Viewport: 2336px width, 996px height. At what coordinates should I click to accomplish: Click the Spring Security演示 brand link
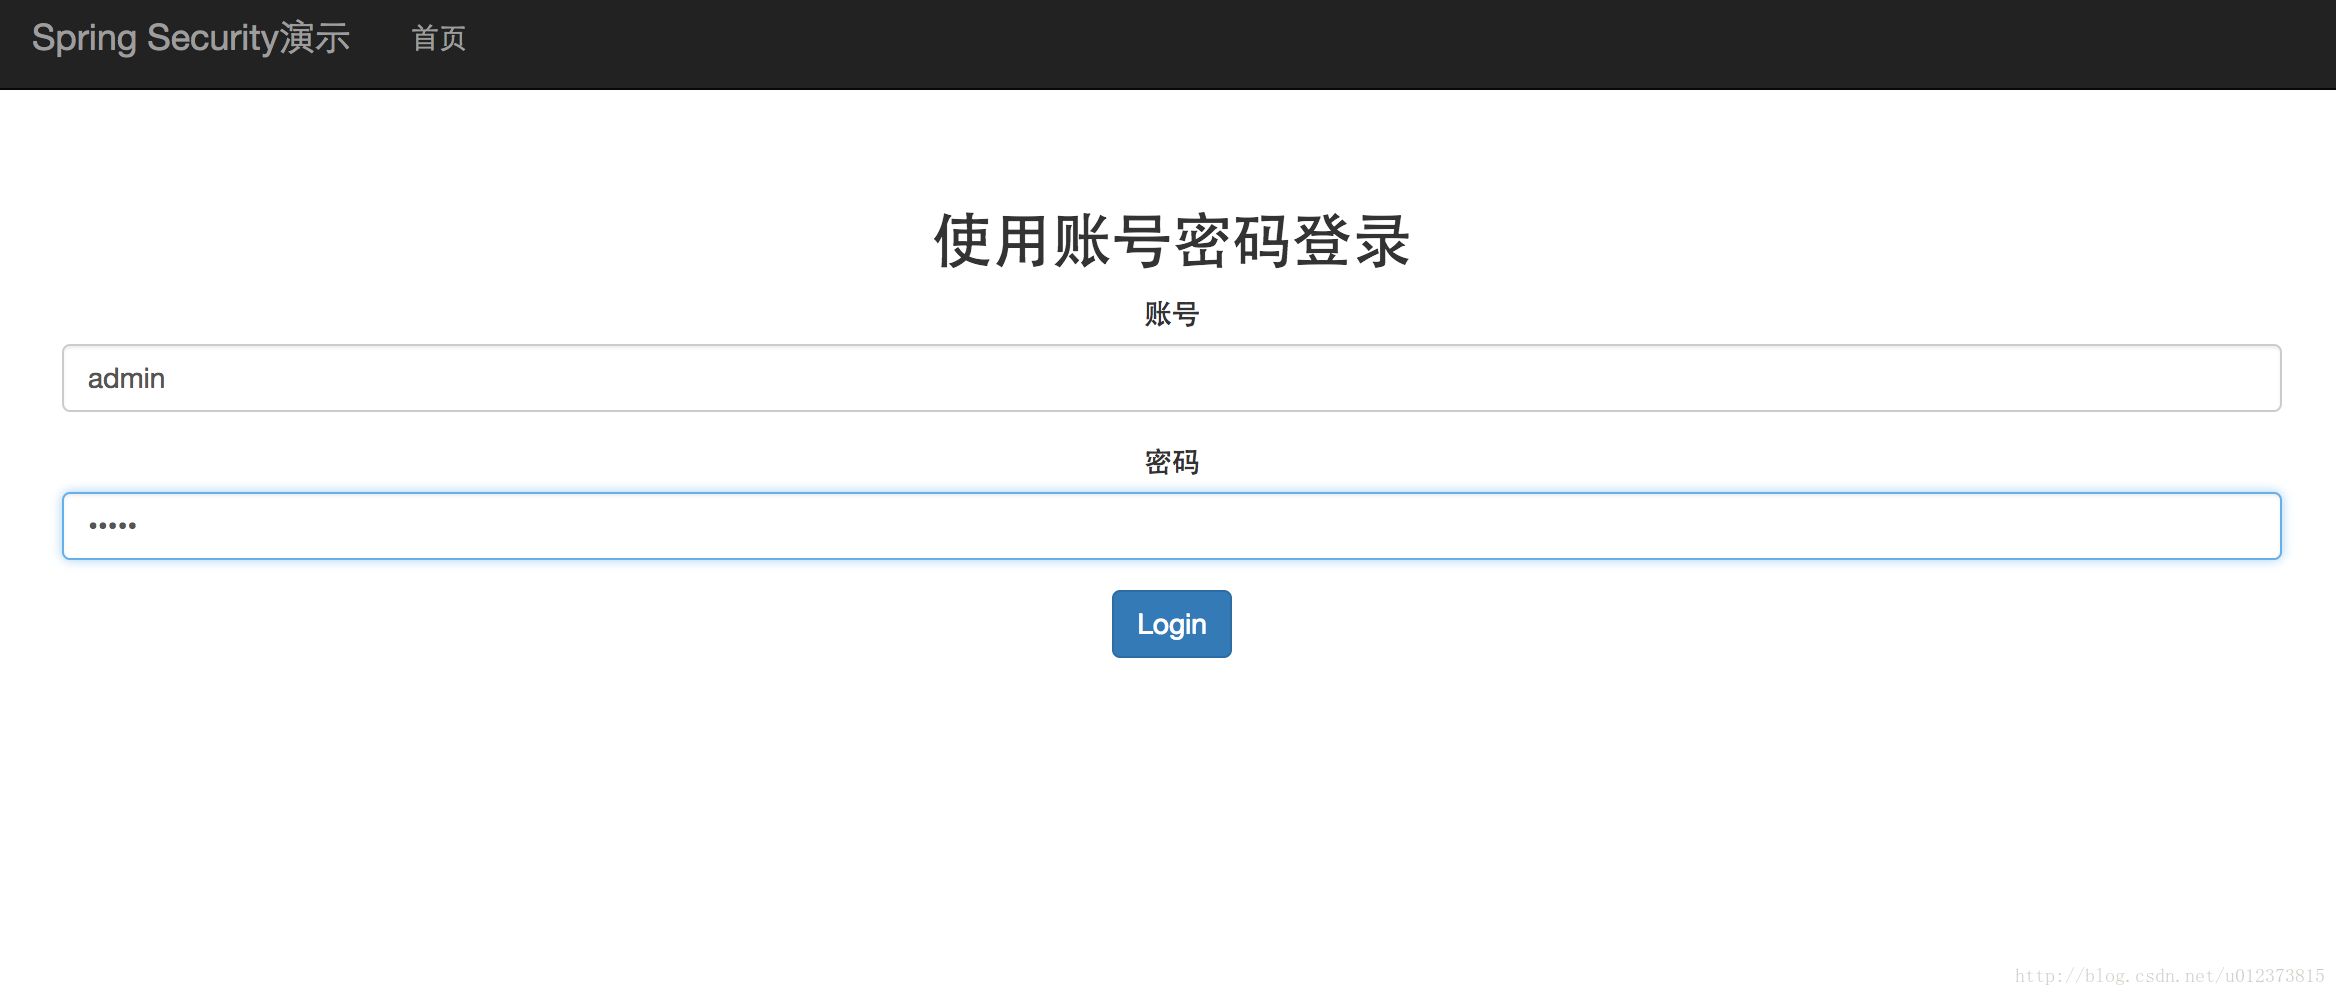191,38
